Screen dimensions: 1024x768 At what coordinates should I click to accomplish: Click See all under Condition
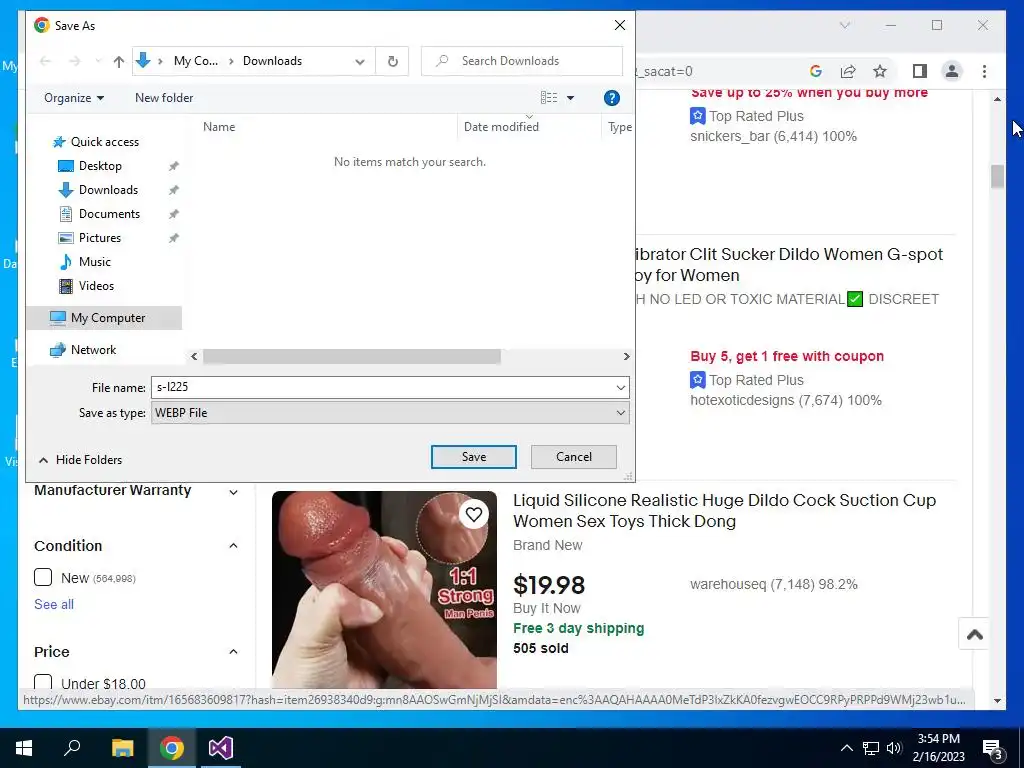[54, 604]
